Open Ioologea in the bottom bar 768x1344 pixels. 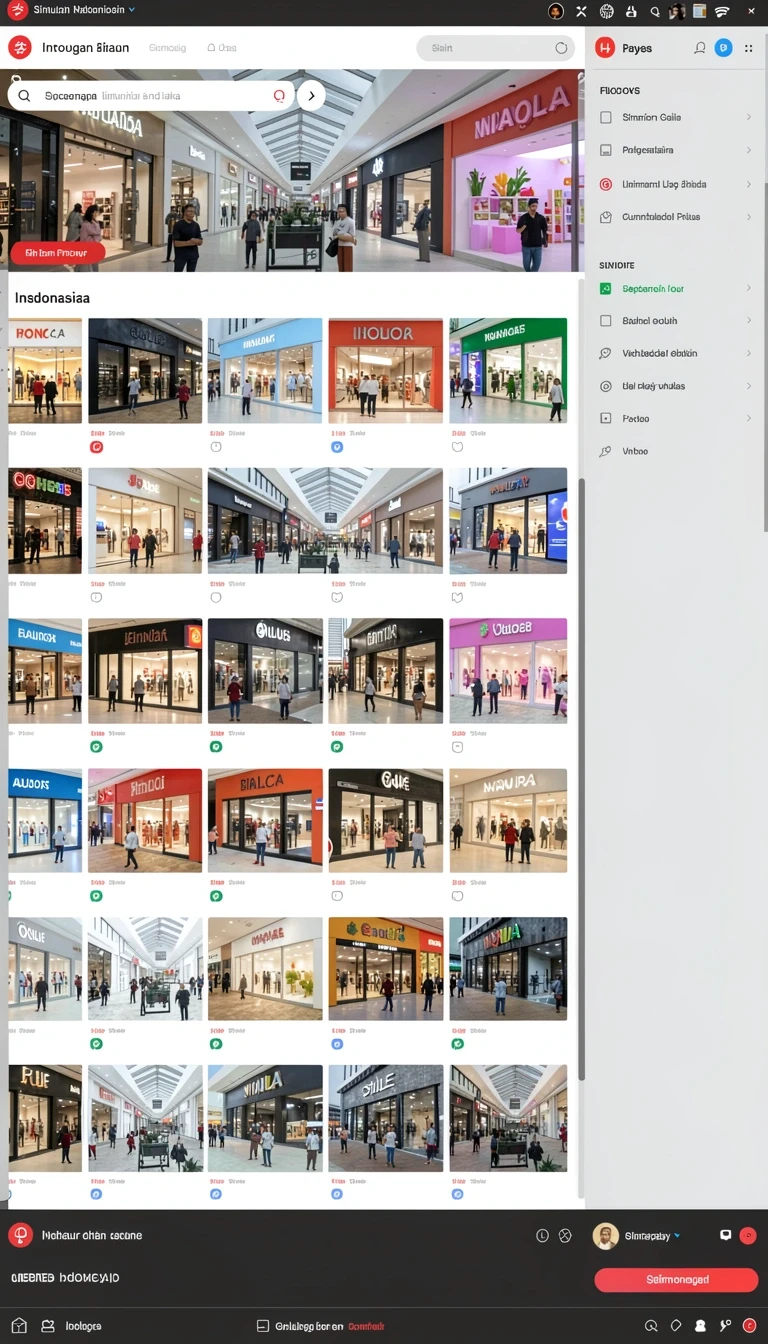coord(84,1326)
